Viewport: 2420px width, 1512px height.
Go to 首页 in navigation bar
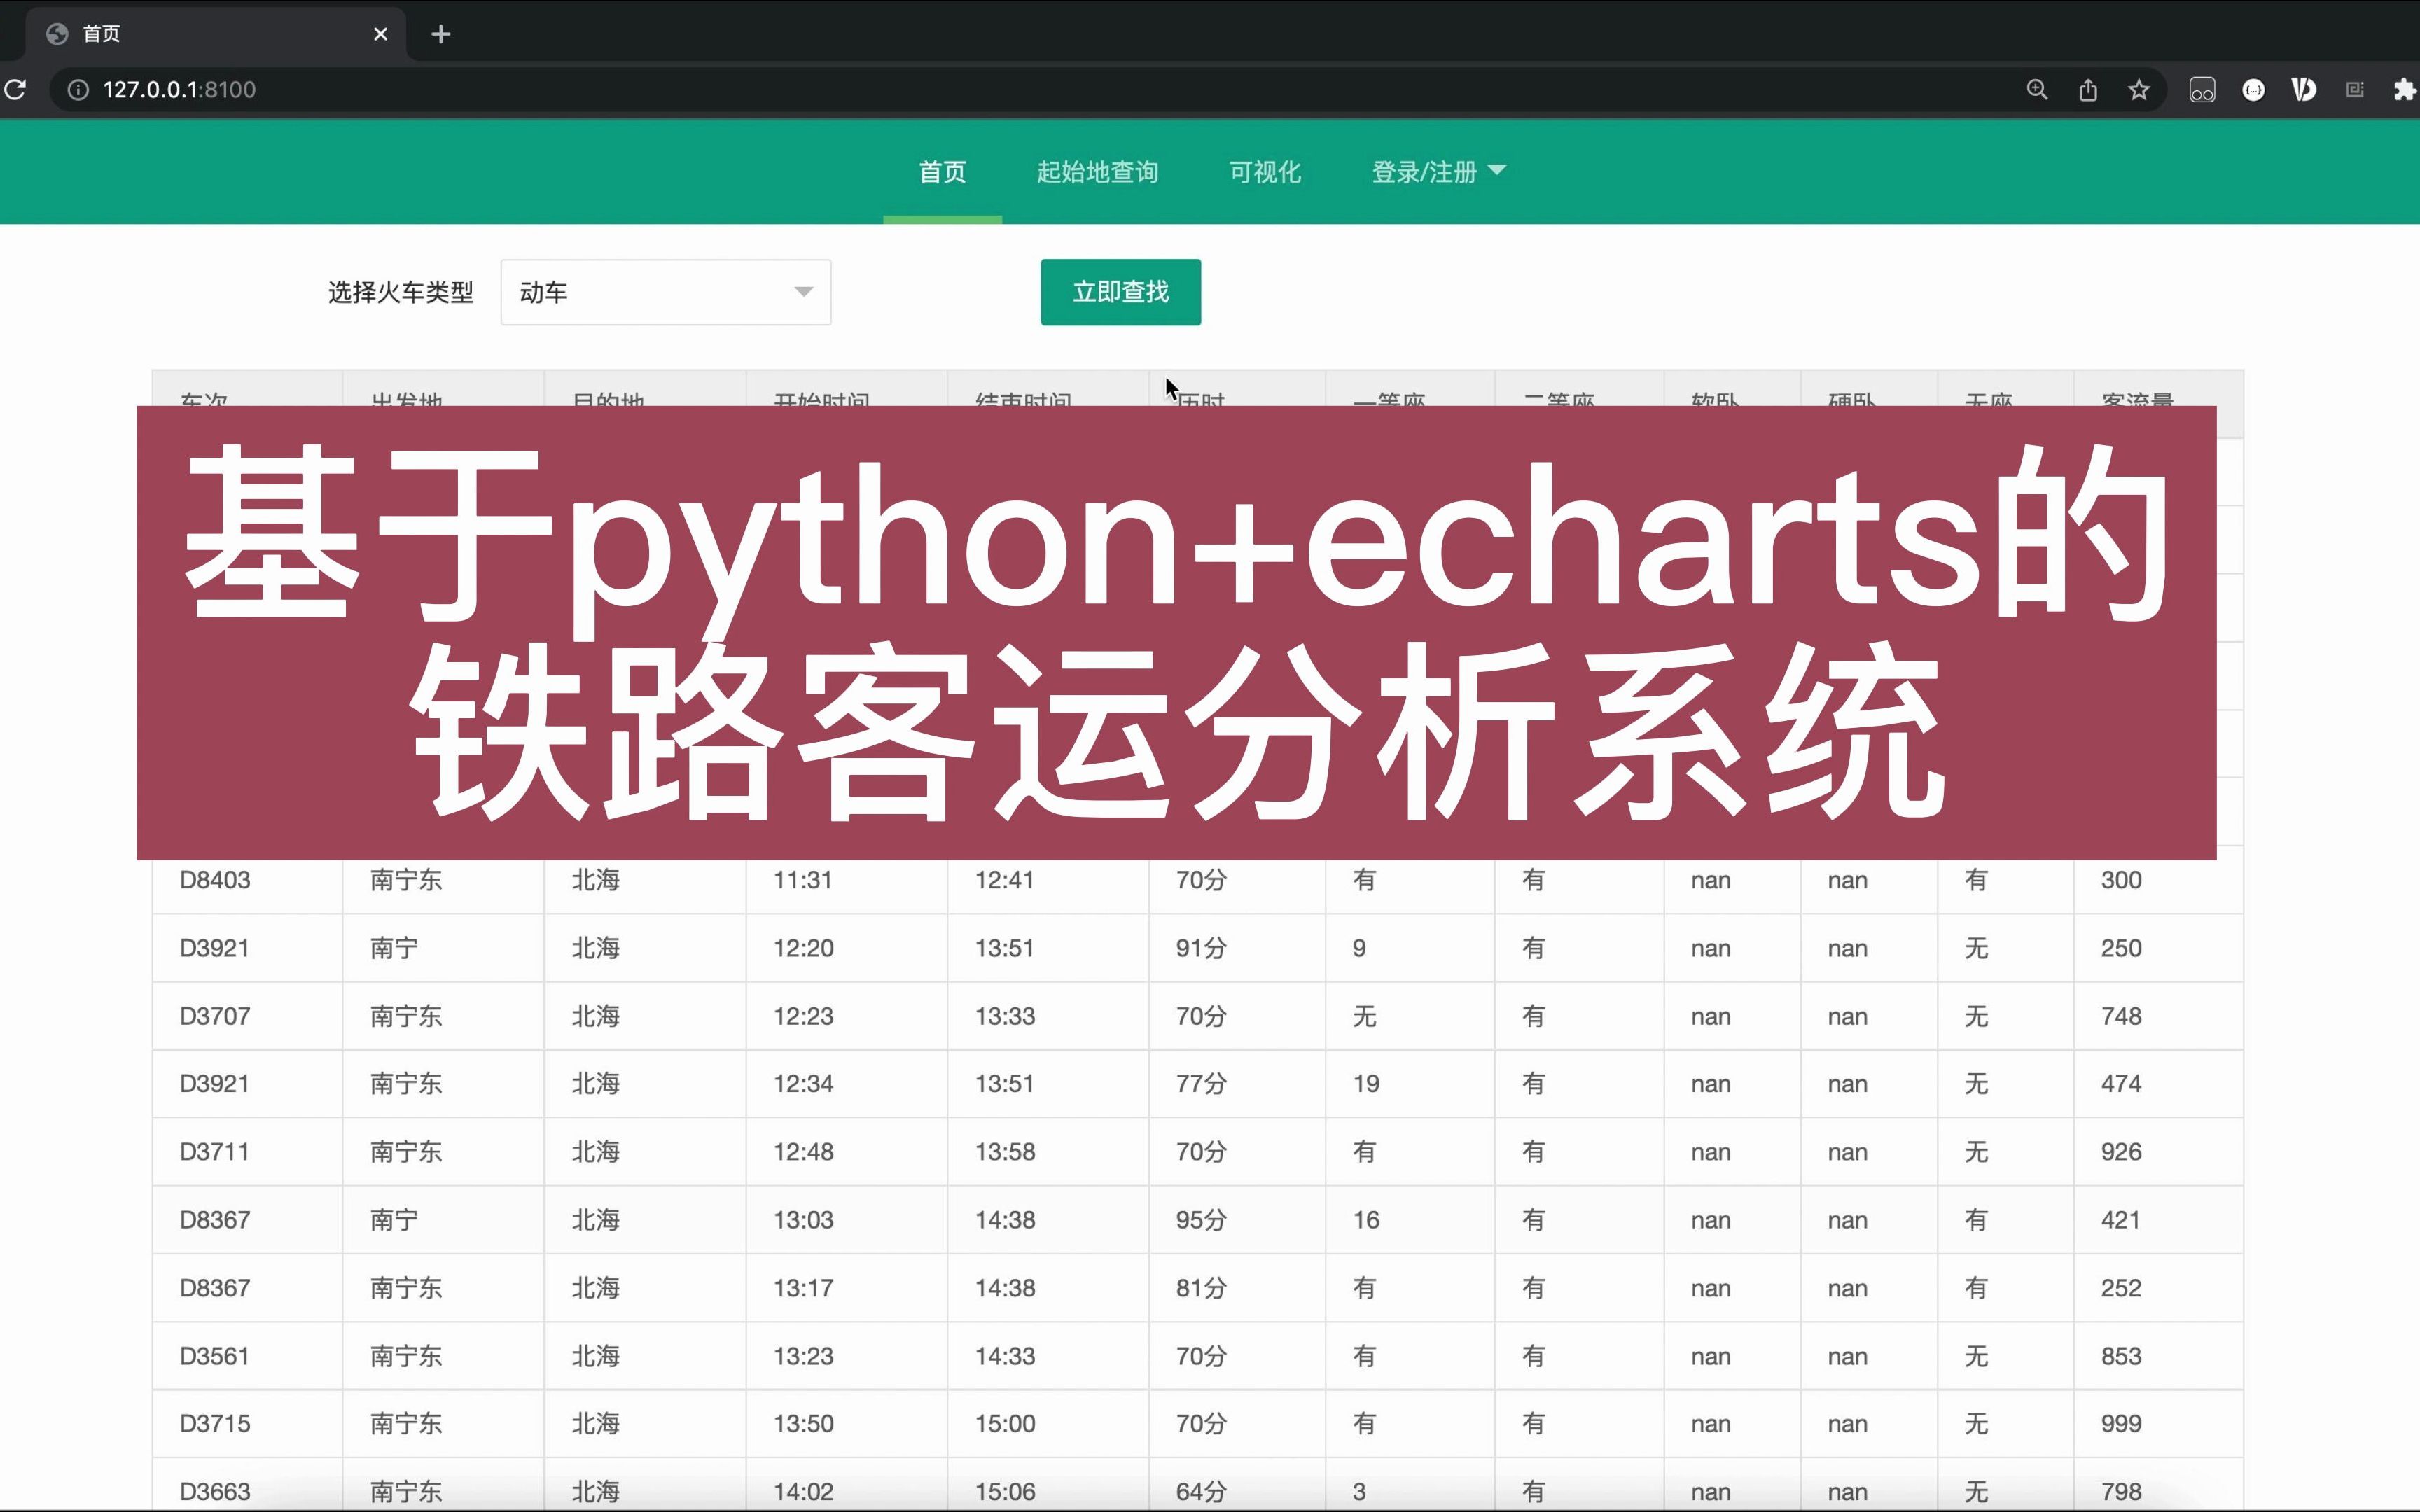[x=942, y=172]
